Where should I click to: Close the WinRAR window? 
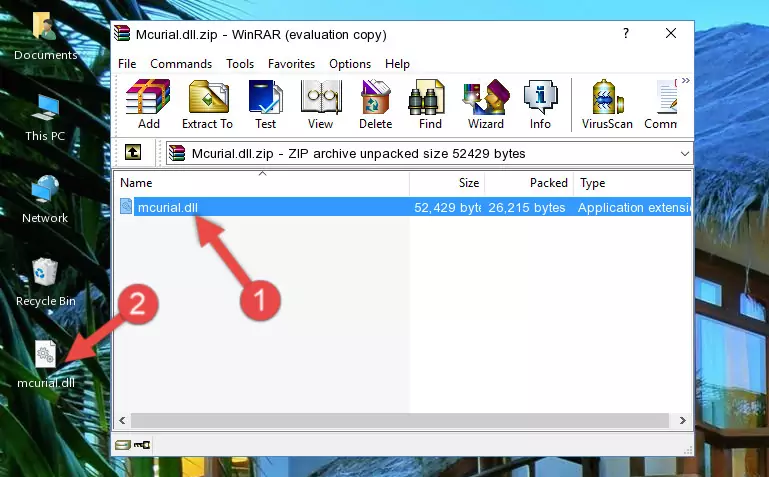671,33
